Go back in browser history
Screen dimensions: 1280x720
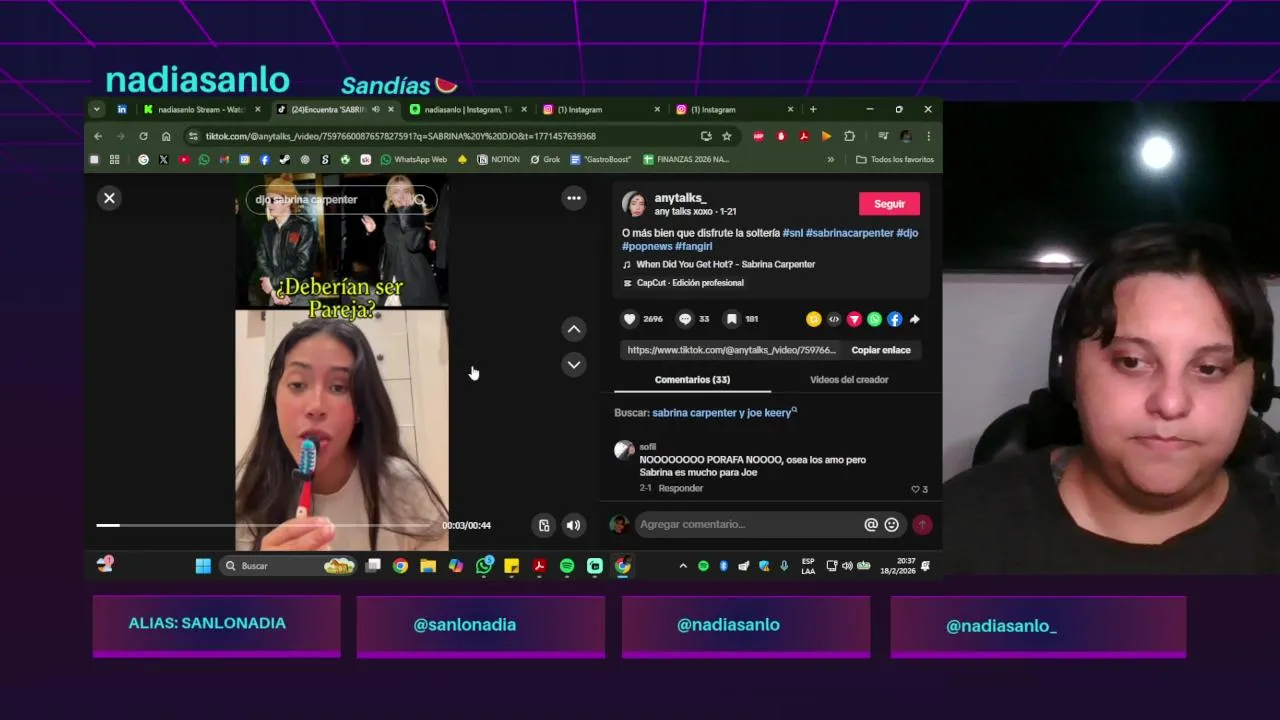98,136
